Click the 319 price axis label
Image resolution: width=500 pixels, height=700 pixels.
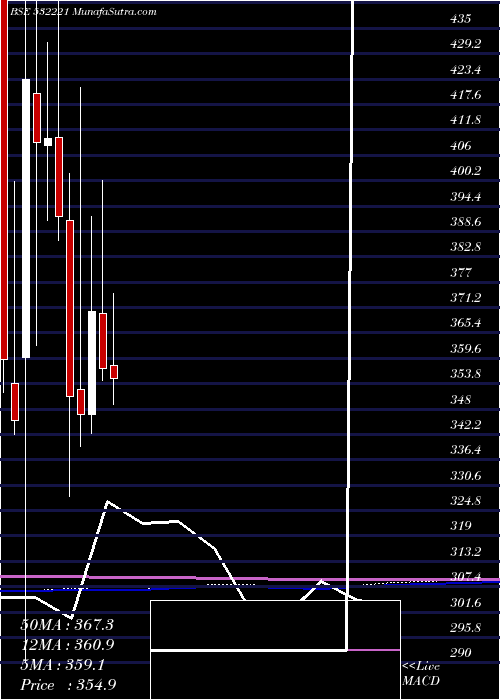(461, 525)
